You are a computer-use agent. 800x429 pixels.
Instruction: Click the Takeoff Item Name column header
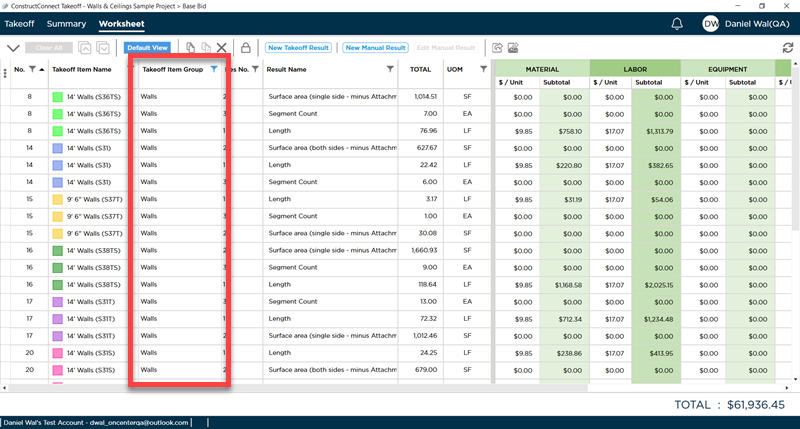pos(82,69)
